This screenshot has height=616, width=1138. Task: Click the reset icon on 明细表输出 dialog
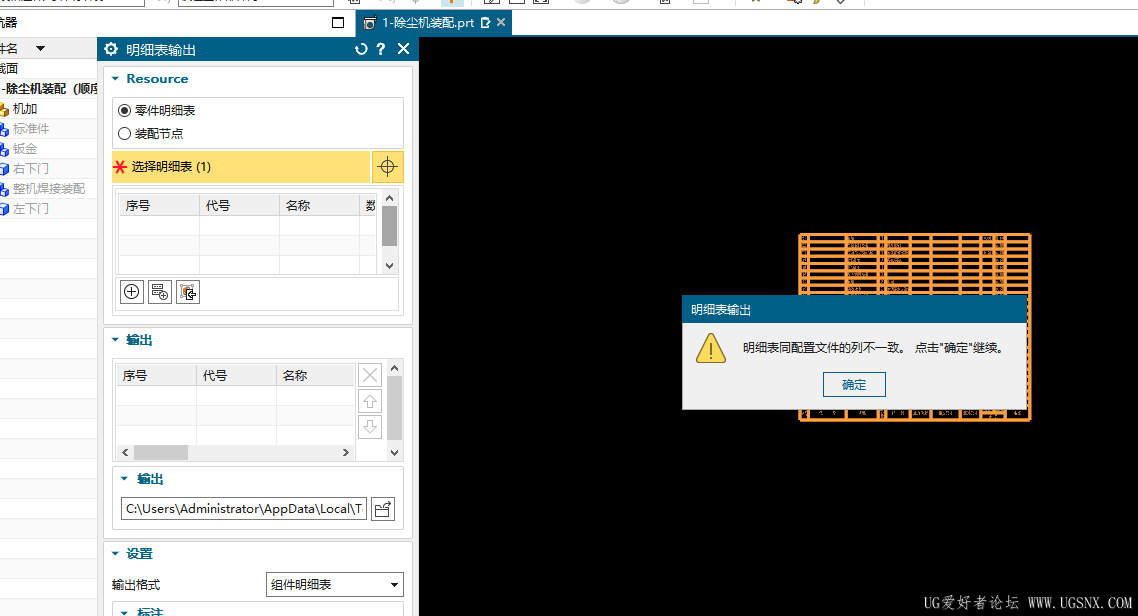click(x=361, y=48)
